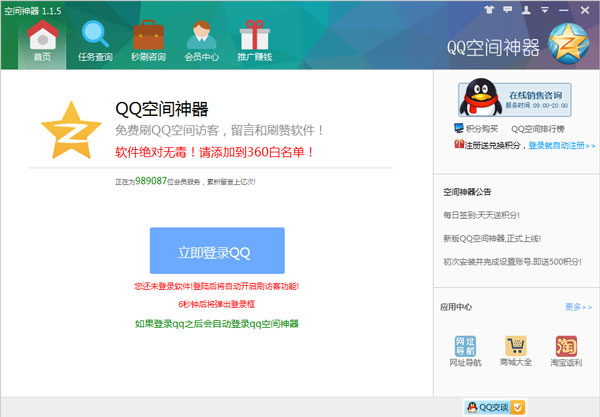Switch to 秒刷咨询 briefcase tab
This screenshot has width=600, height=417.
pos(148,41)
